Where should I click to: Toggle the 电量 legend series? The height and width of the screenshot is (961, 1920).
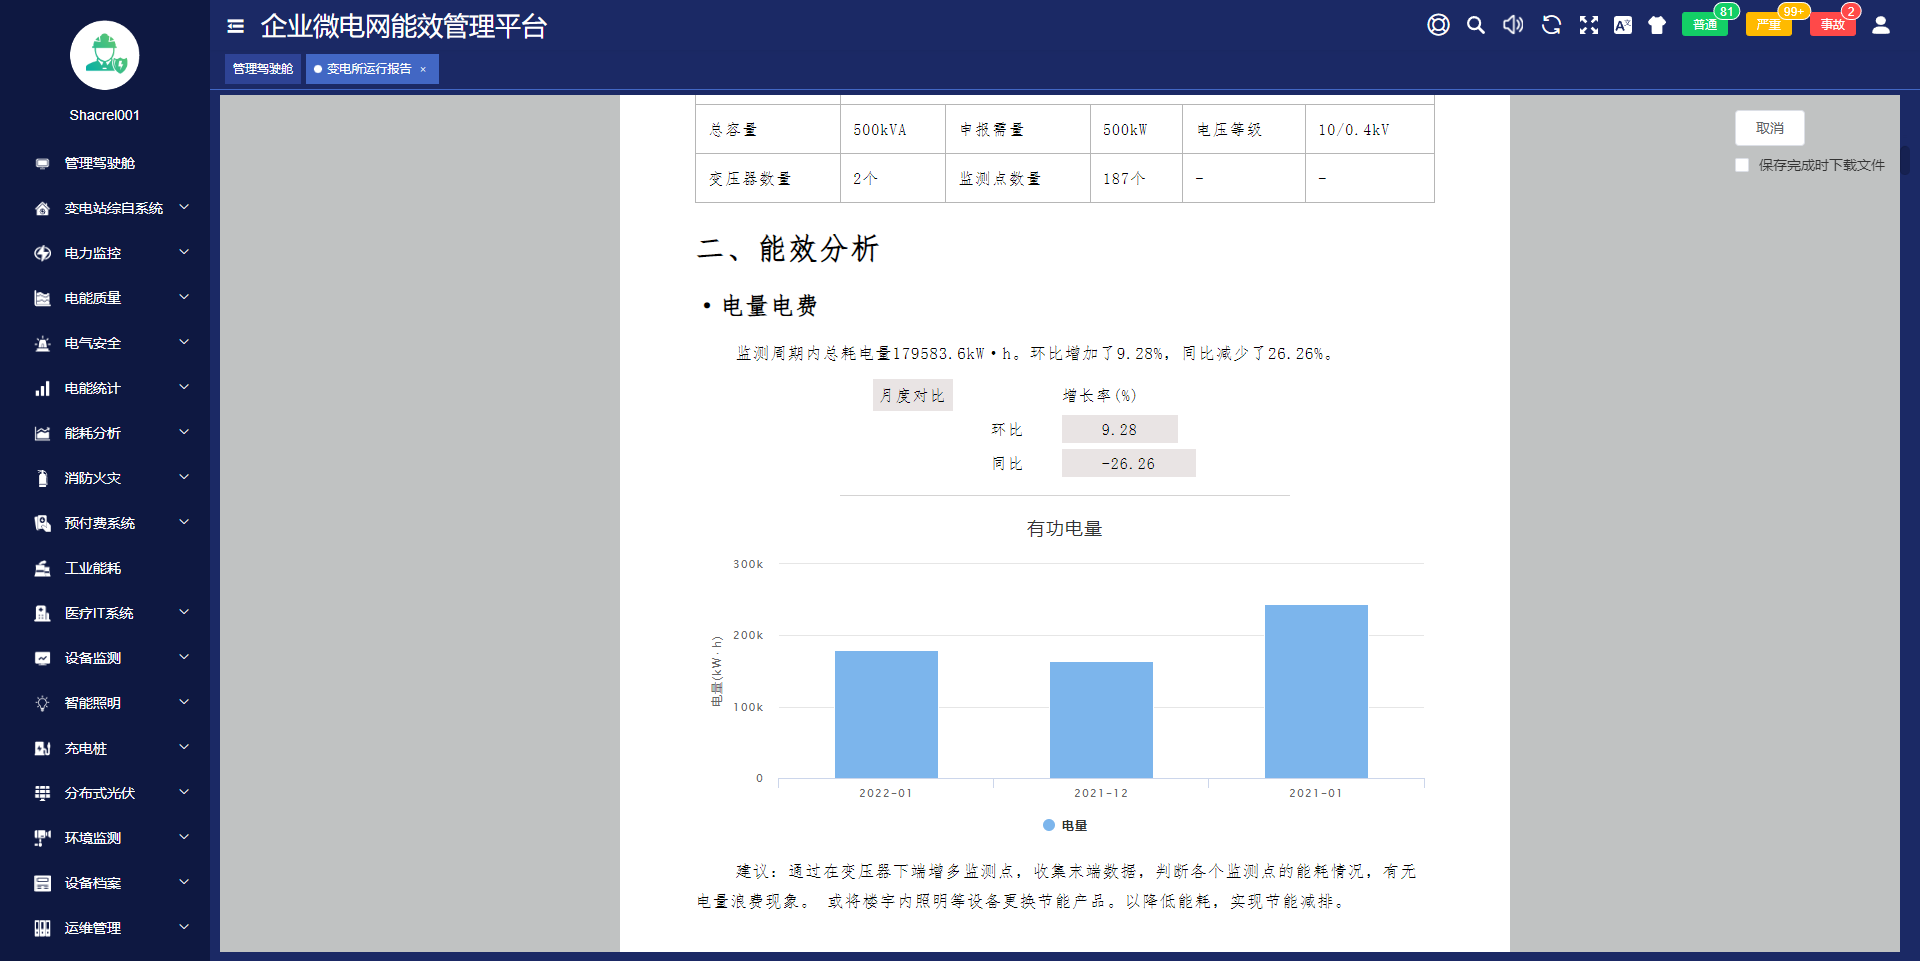coord(1064,825)
